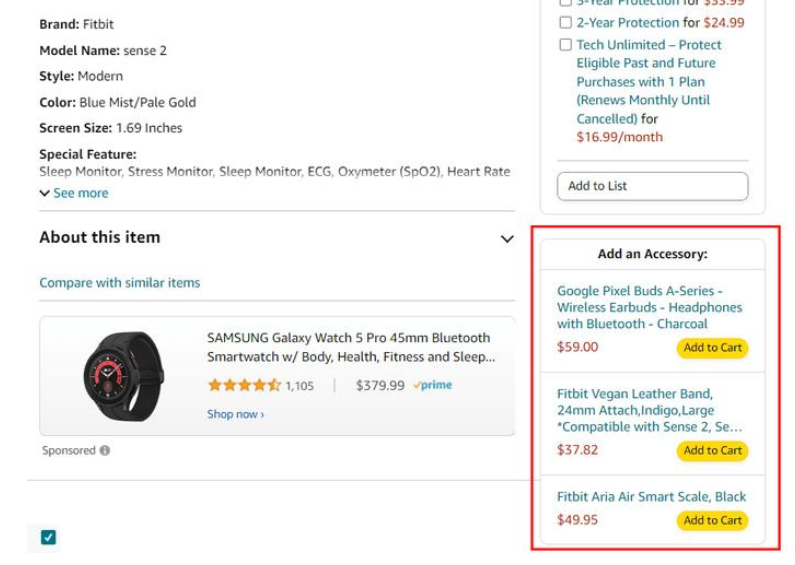Open the 1,105 ratings count
This screenshot has width=795, height=565.
tap(300, 386)
